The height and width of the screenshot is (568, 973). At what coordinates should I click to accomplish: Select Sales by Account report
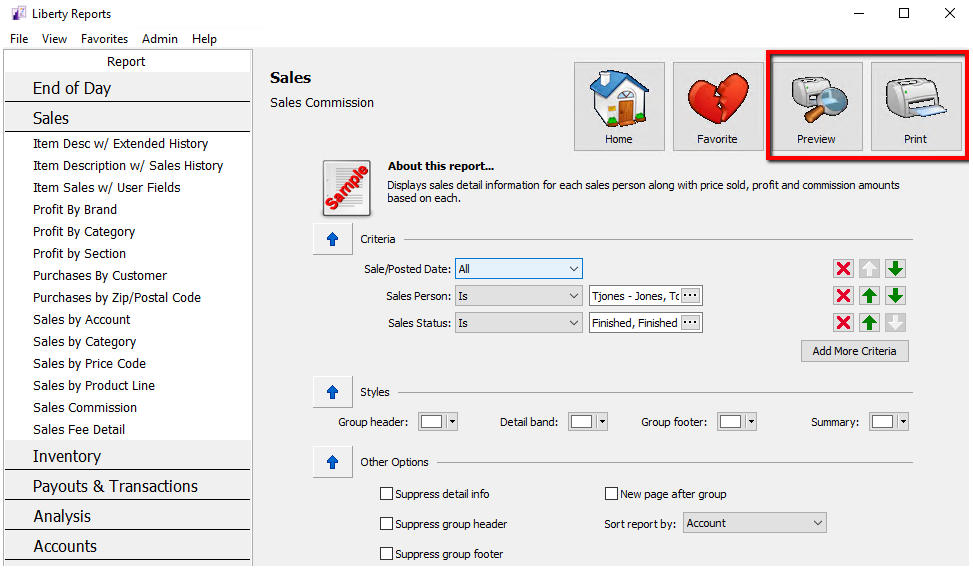point(82,320)
